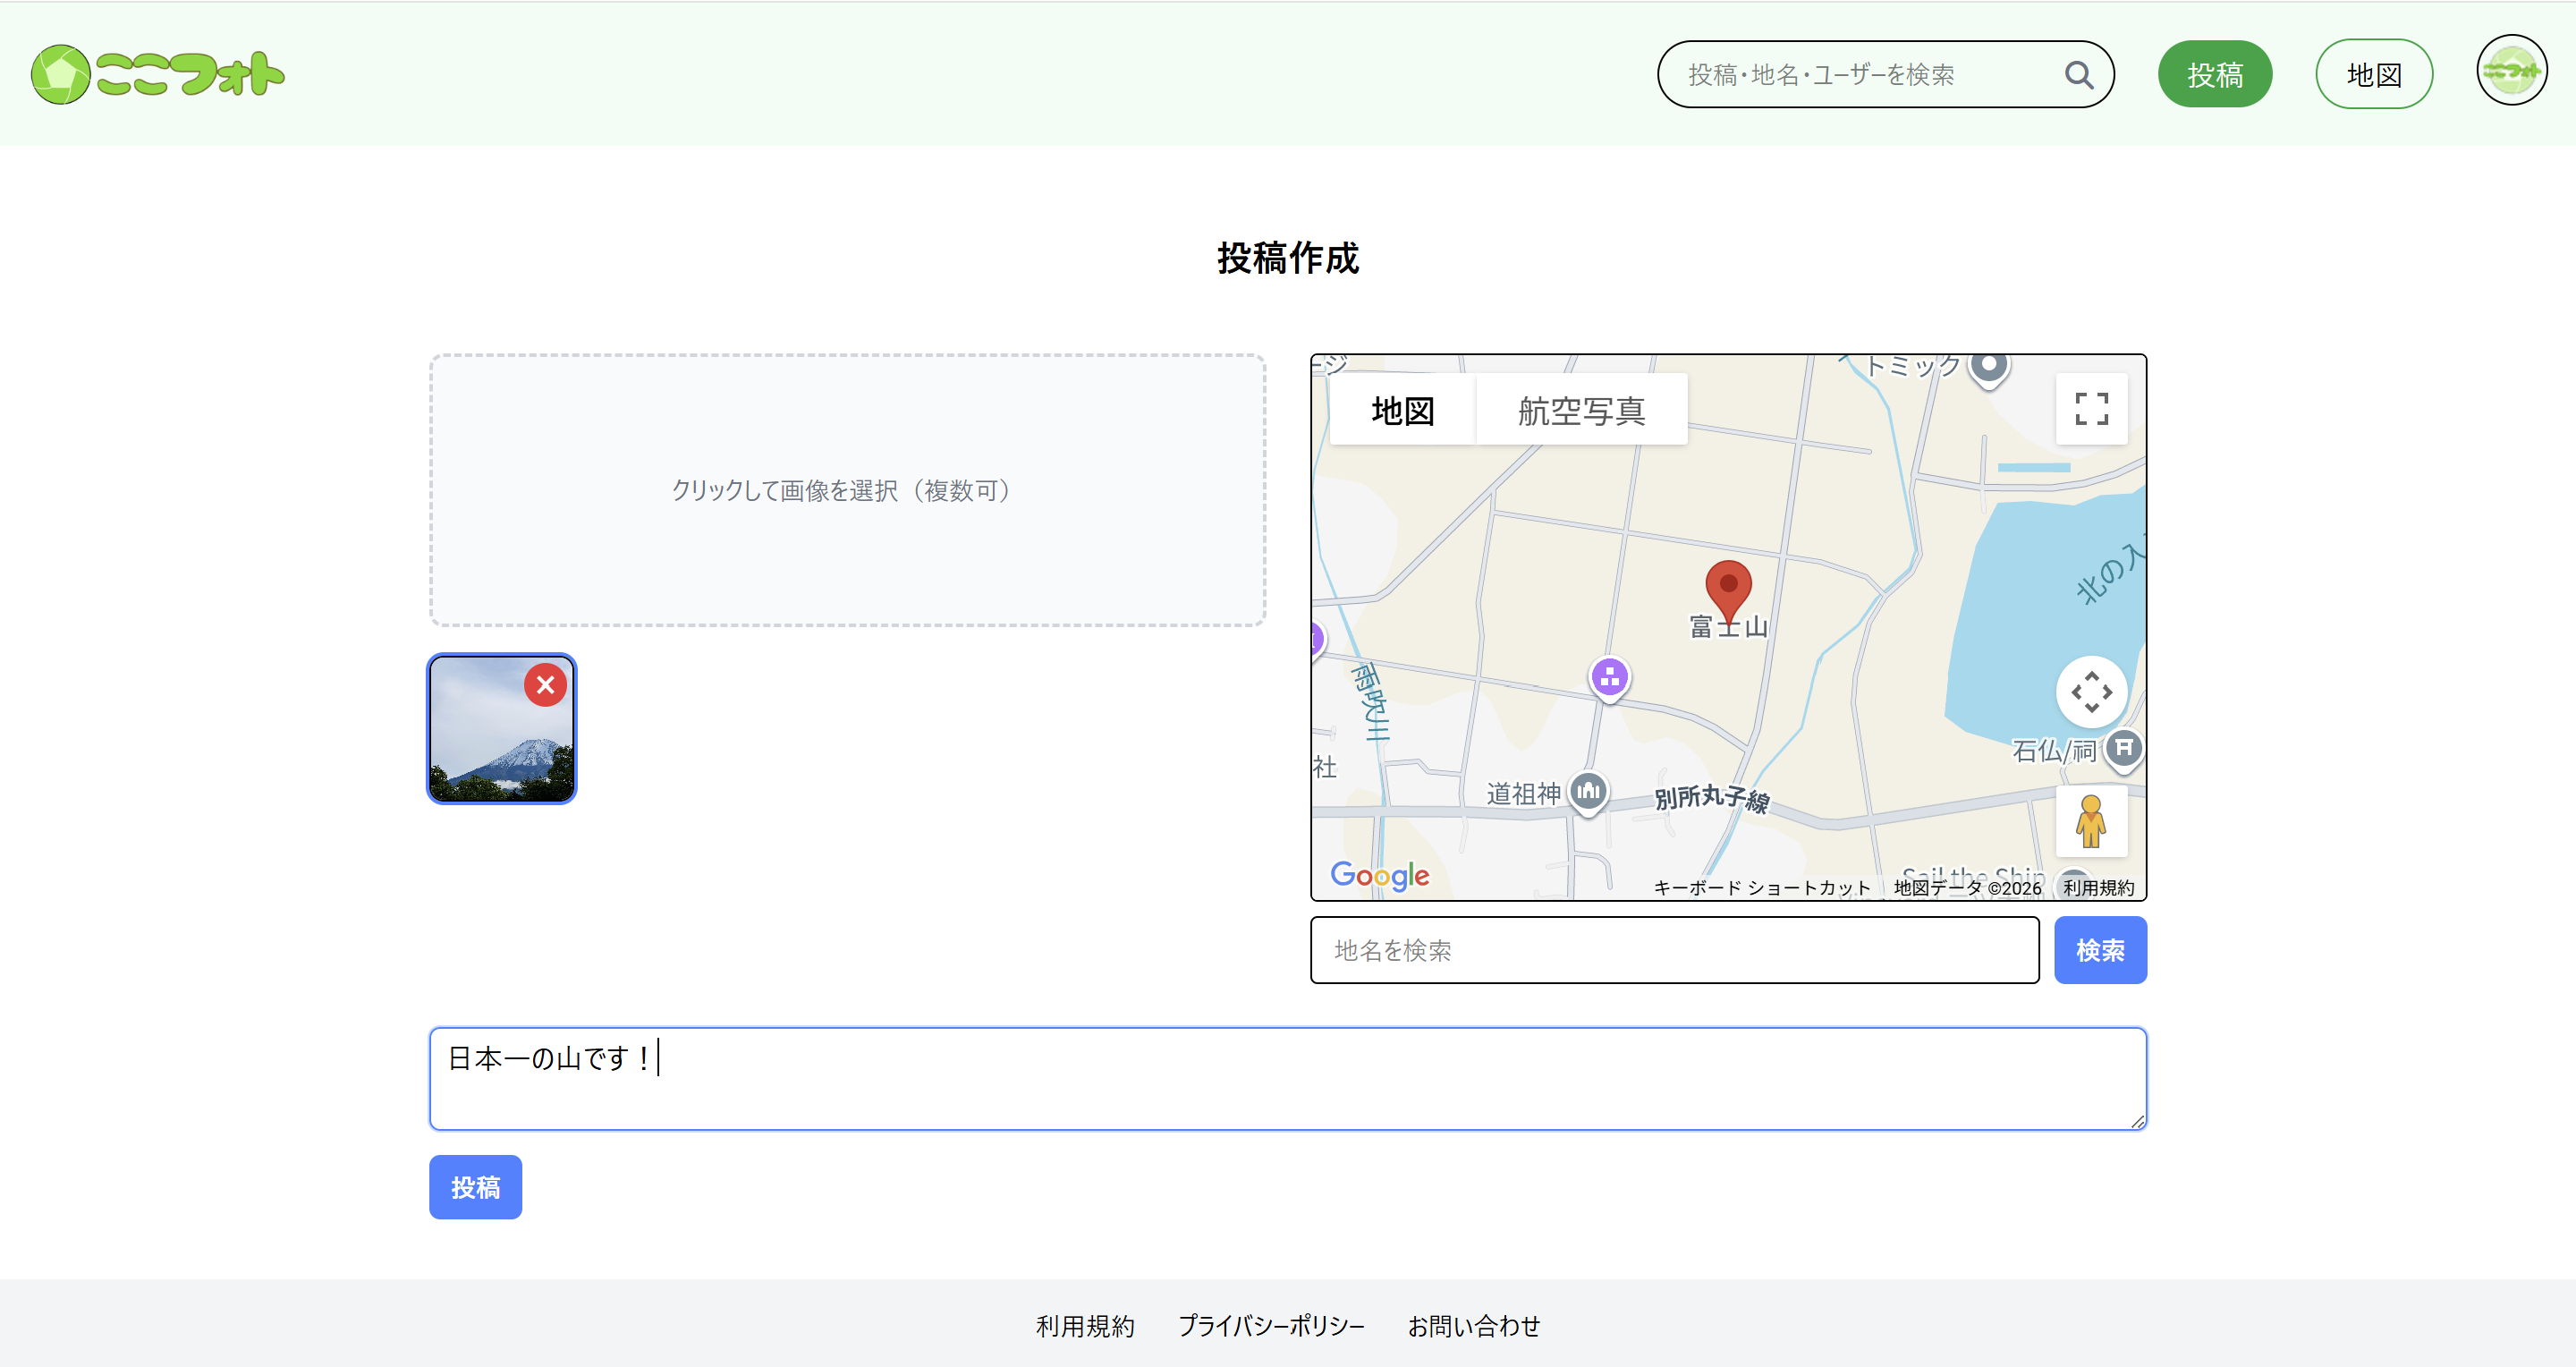Focus the 地名を検索 input field
The height and width of the screenshot is (1367, 2576).
pyautogui.click(x=1674, y=950)
